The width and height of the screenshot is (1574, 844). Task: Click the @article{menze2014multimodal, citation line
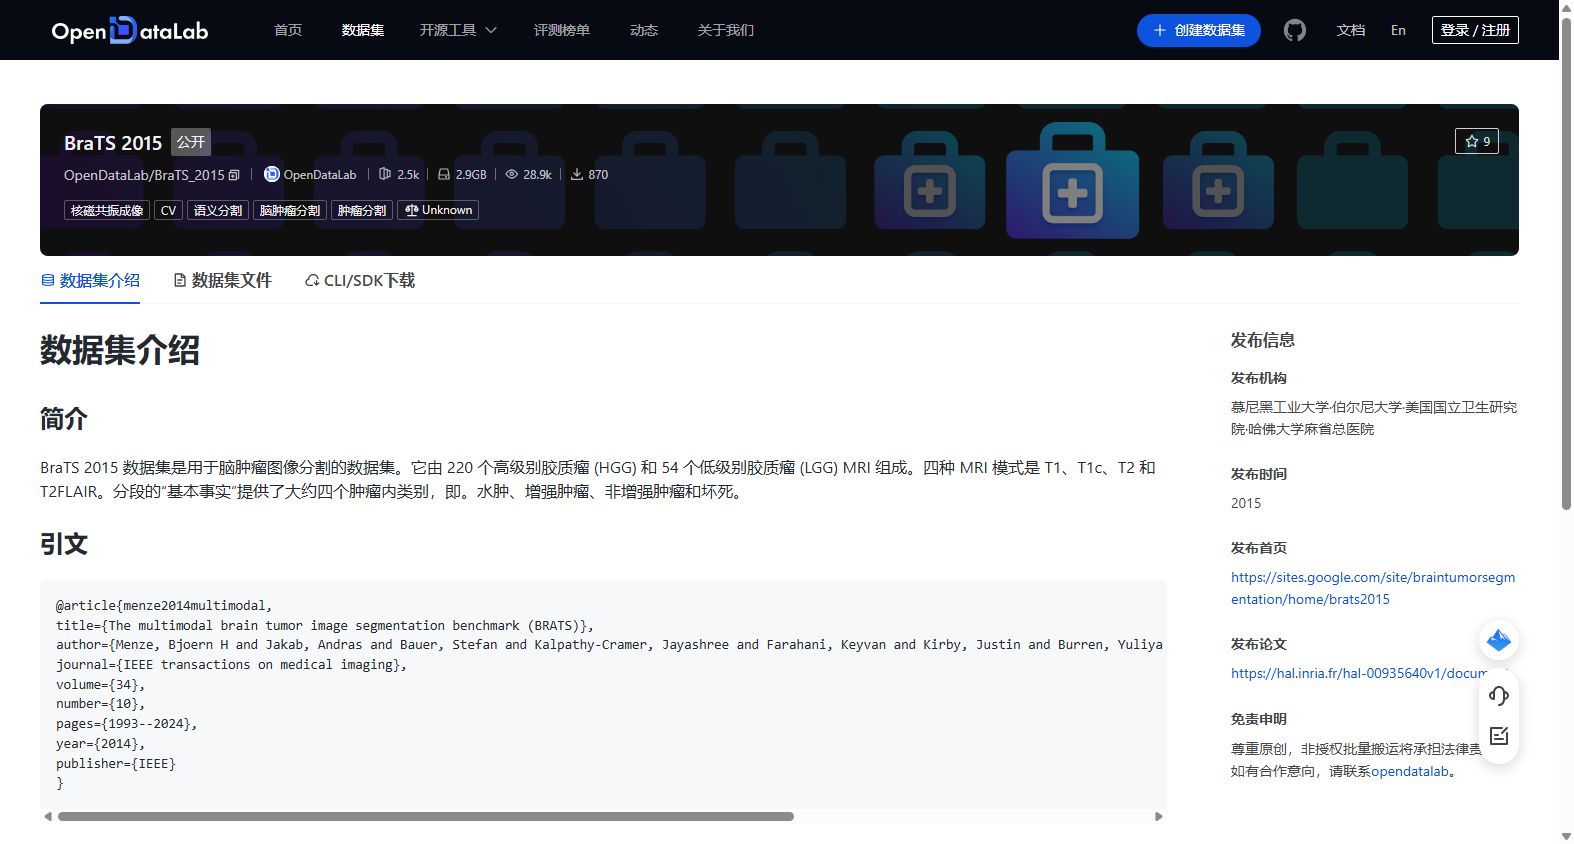(164, 606)
